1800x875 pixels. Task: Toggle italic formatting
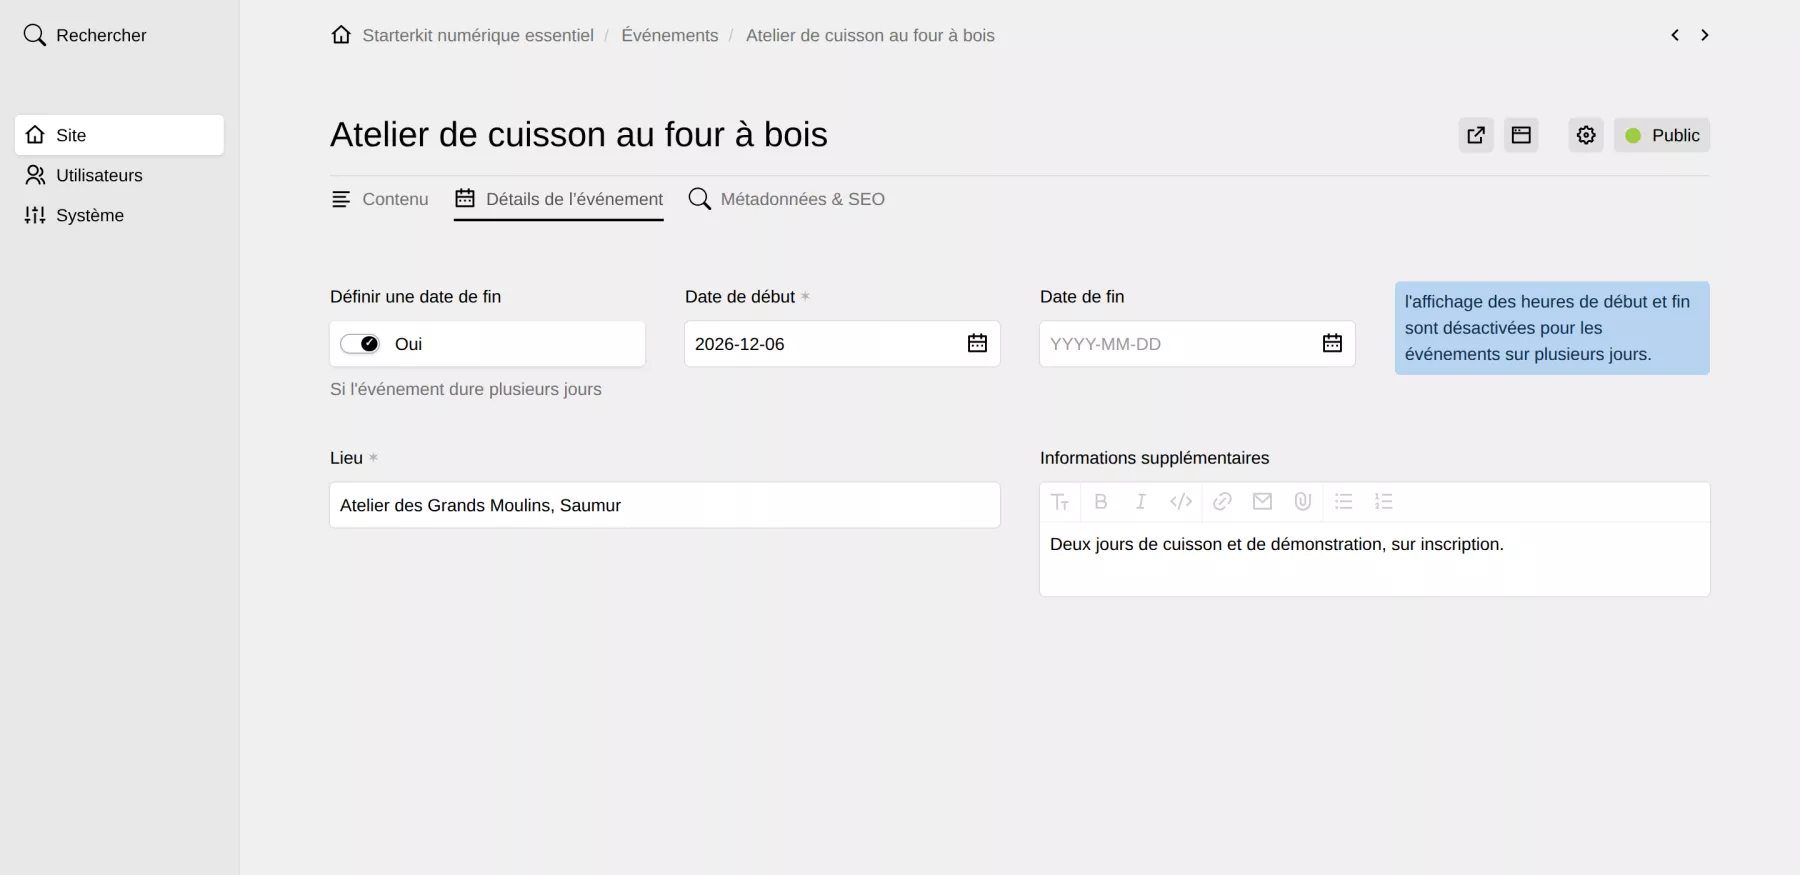(x=1141, y=502)
